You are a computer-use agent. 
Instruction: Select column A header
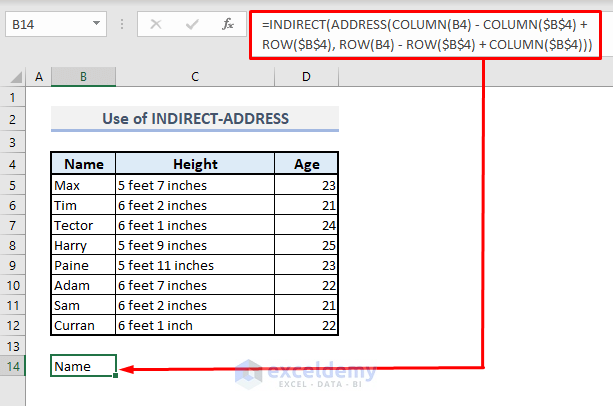[x=39, y=77]
